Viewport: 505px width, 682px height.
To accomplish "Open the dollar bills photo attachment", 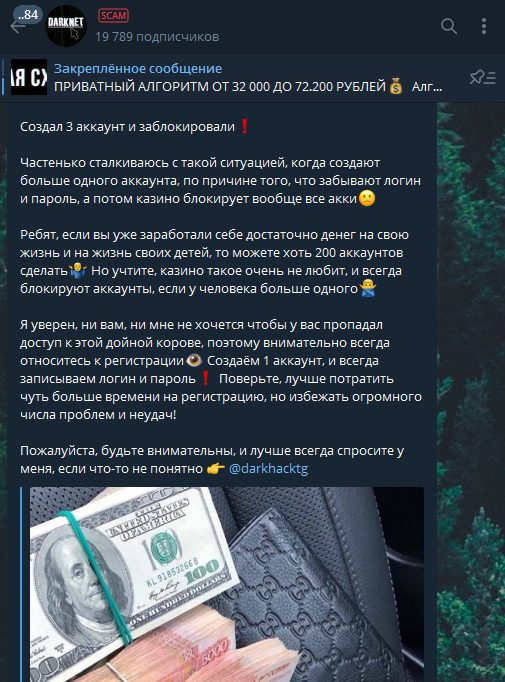I will tap(227, 584).
